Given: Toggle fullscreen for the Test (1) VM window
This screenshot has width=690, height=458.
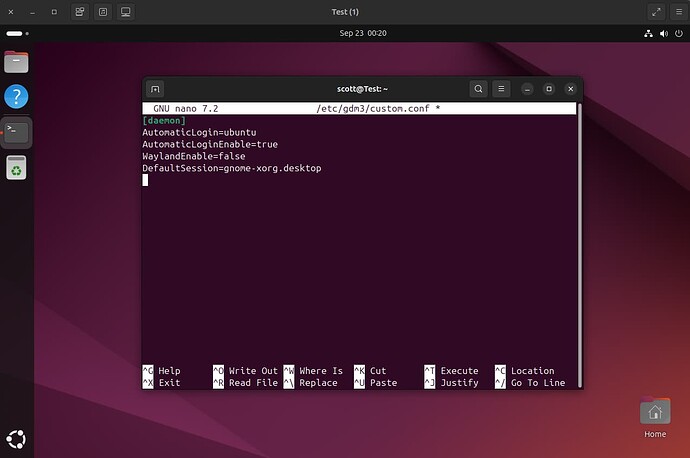Looking at the screenshot, I should coord(656,12).
